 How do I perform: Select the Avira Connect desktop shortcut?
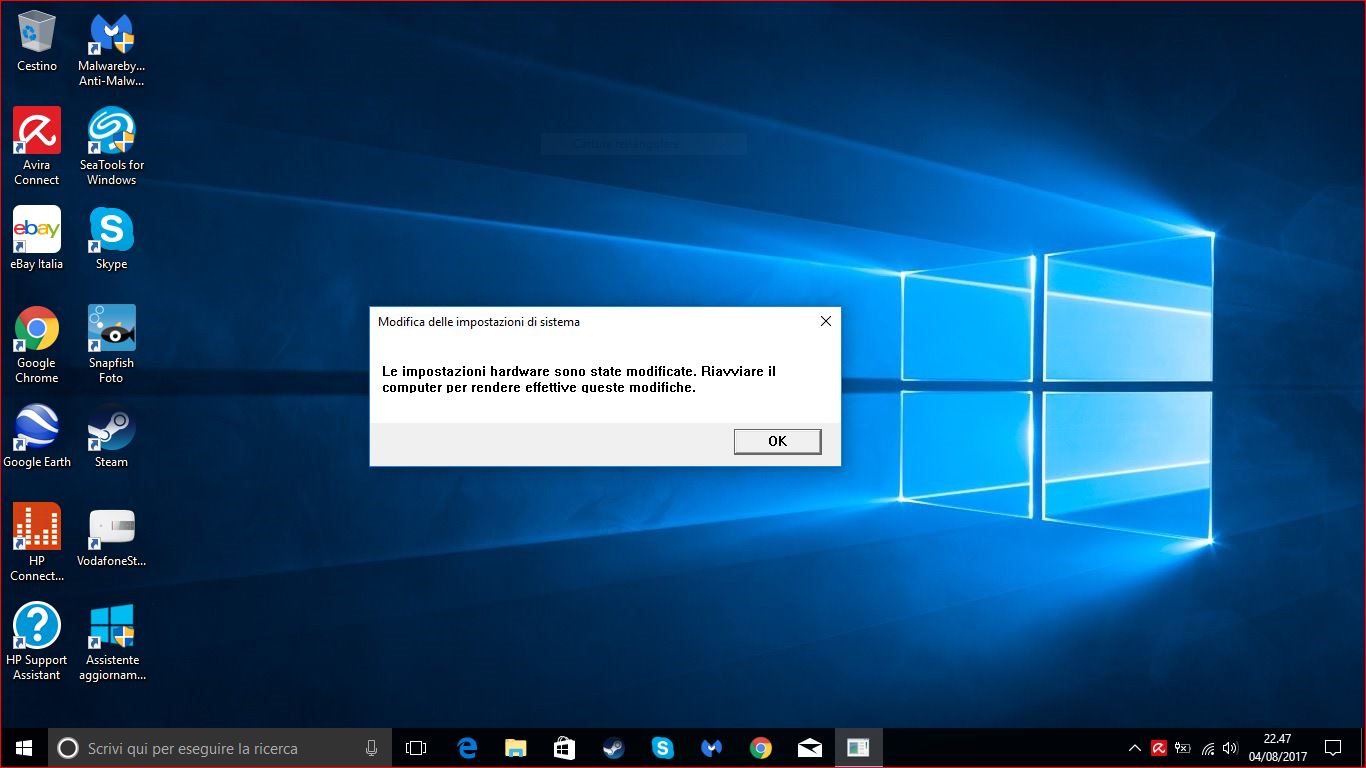coord(37,146)
